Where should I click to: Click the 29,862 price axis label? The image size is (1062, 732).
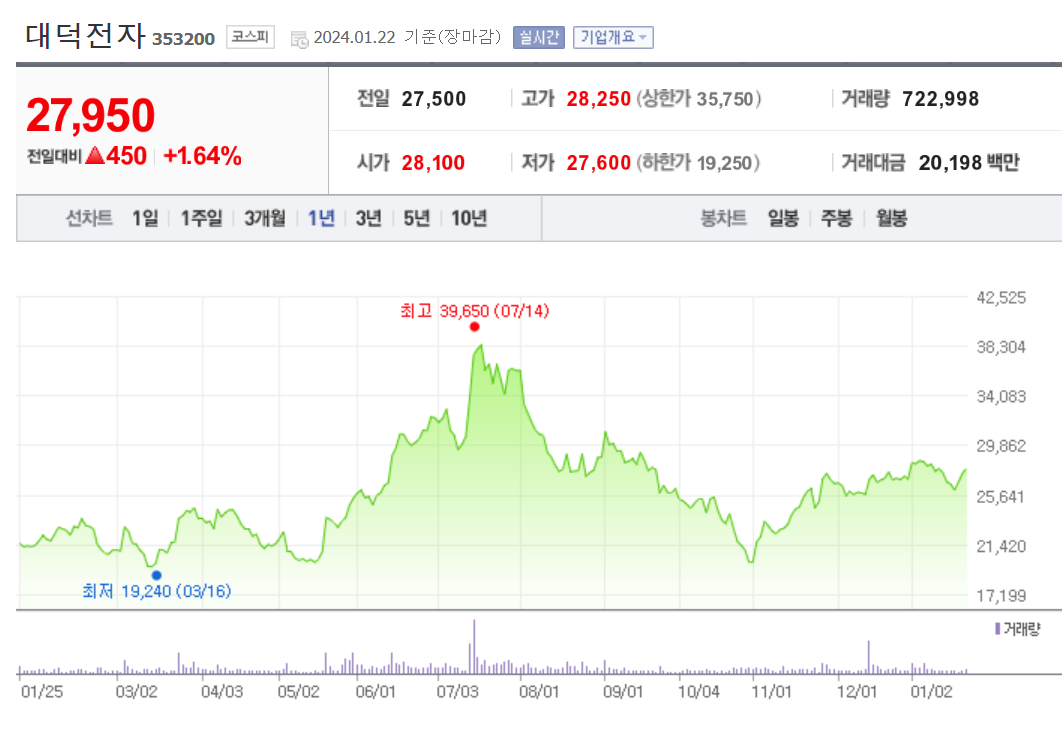[x=1001, y=446]
